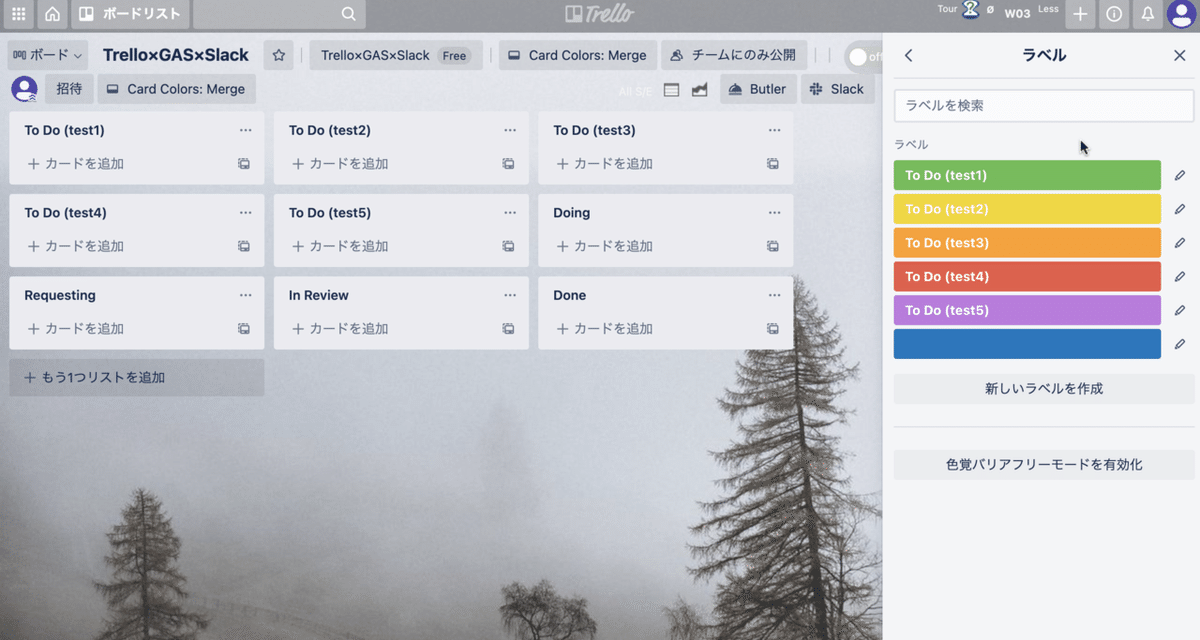Open the ボード view dropdown

47,55
